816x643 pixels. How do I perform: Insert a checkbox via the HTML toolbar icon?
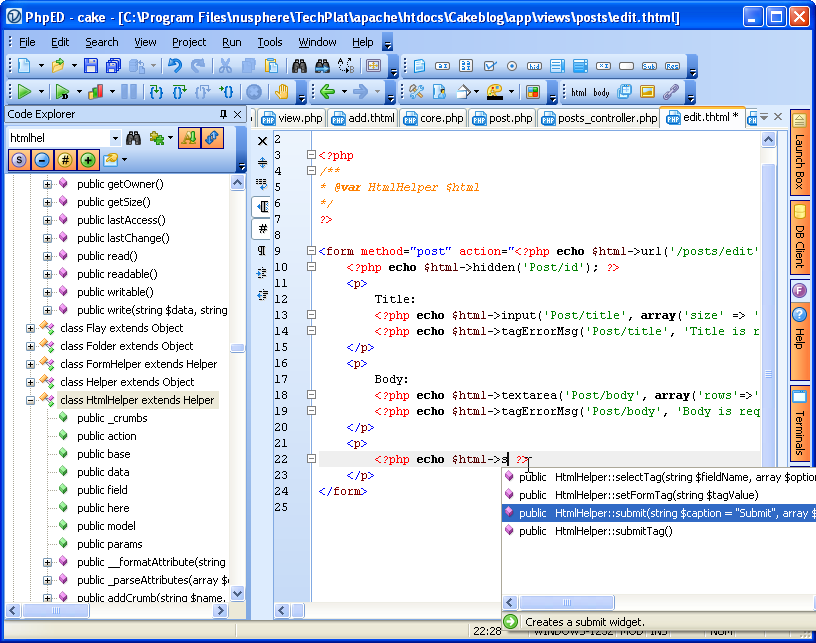point(489,66)
